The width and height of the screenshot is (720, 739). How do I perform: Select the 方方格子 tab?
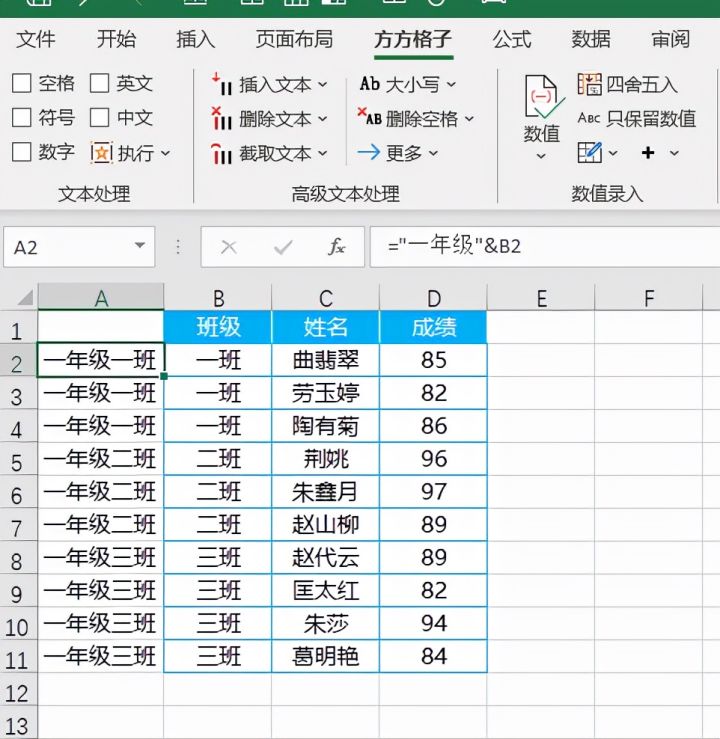(413, 39)
